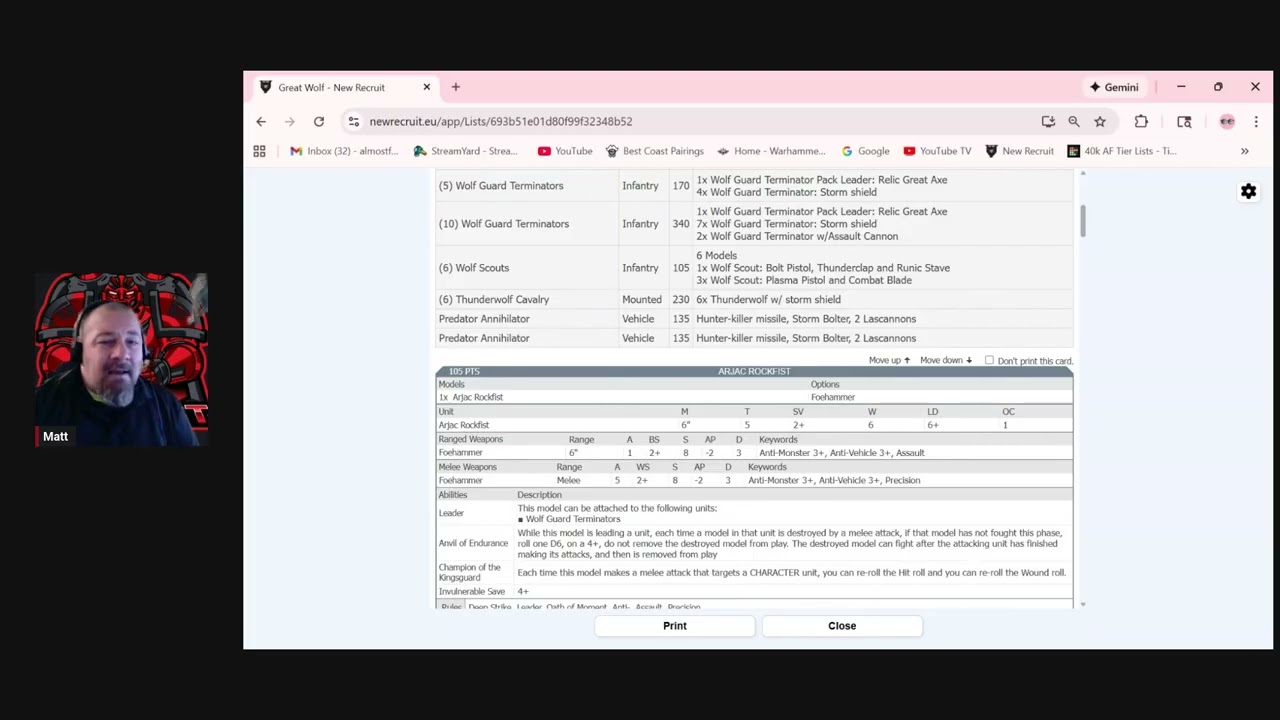Select the Great Wolf - New Recruit tab
The width and height of the screenshot is (1280, 720).
(345, 87)
